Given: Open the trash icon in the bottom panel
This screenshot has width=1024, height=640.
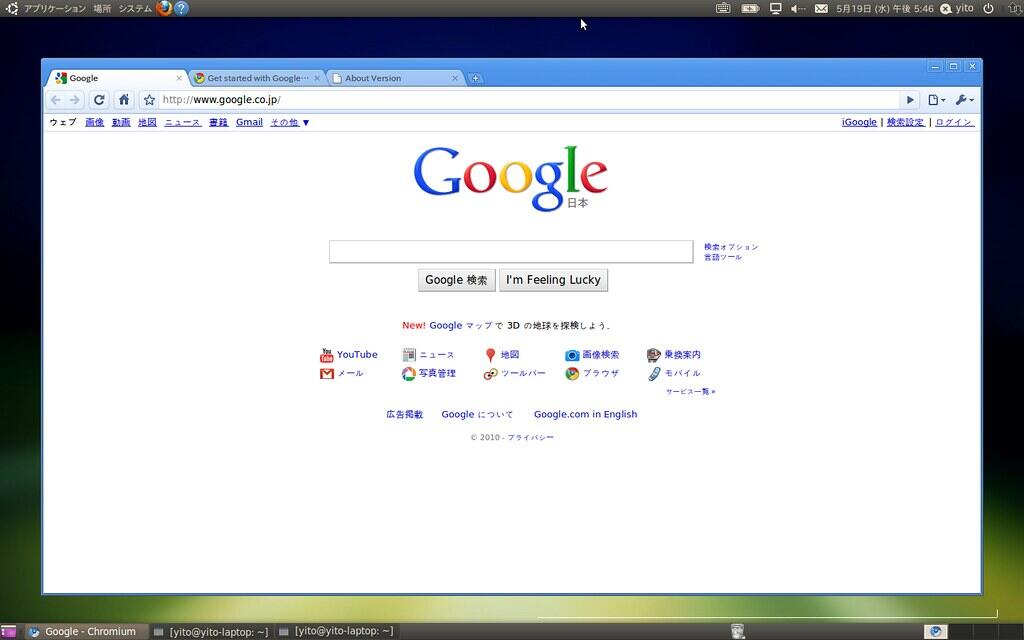Looking at the screenshot, I should coord(738,631).
